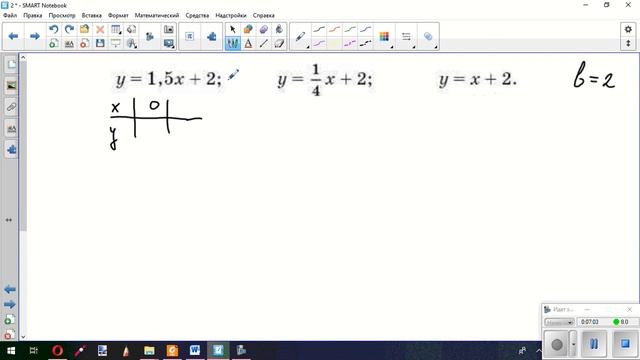
Task: Open the color palette dropdown
Action: click(384, 36)
